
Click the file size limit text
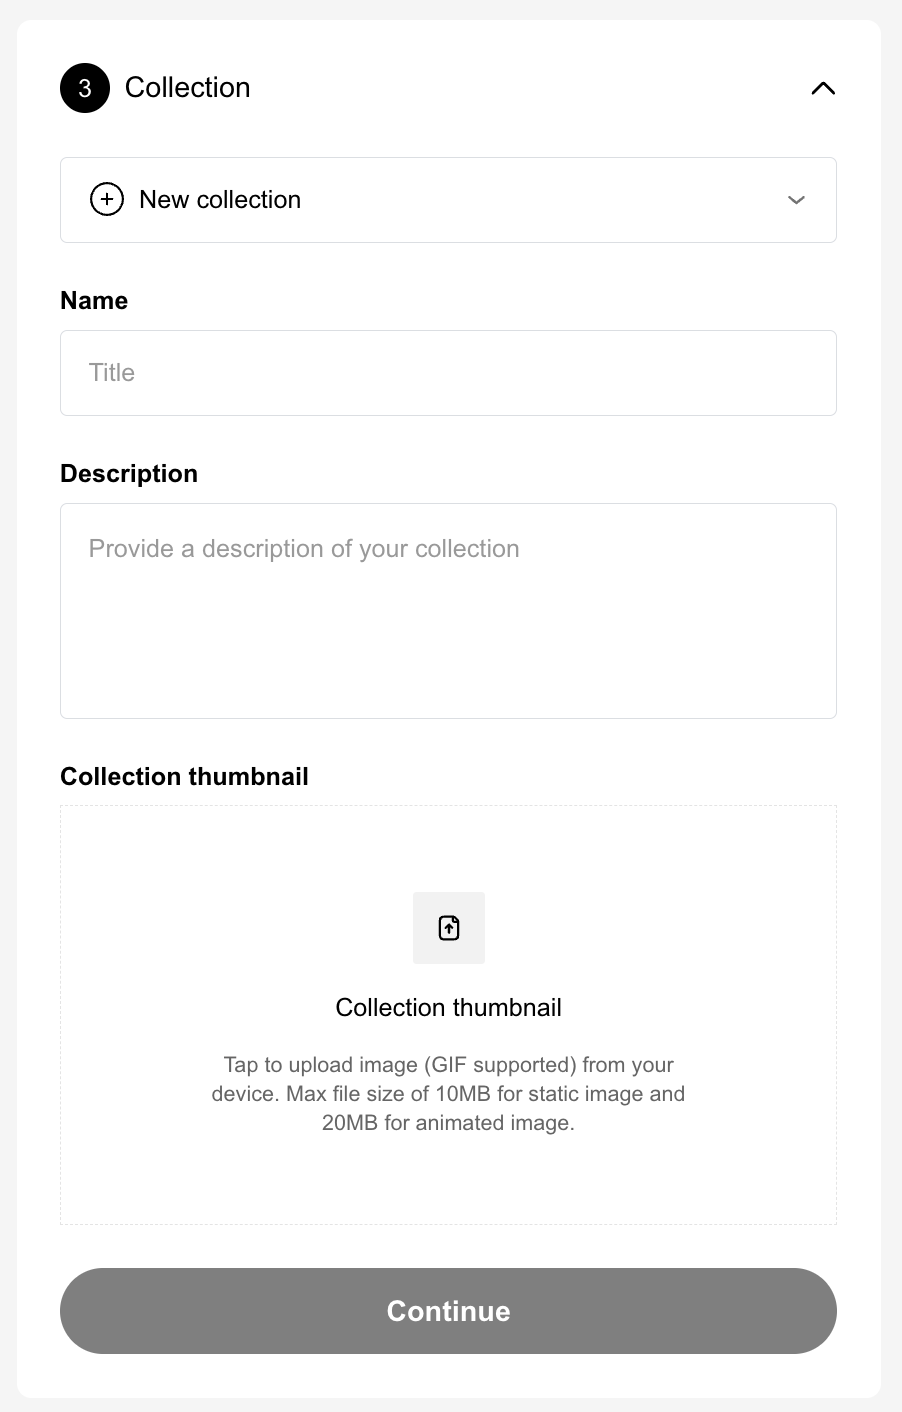point(448,1110)
